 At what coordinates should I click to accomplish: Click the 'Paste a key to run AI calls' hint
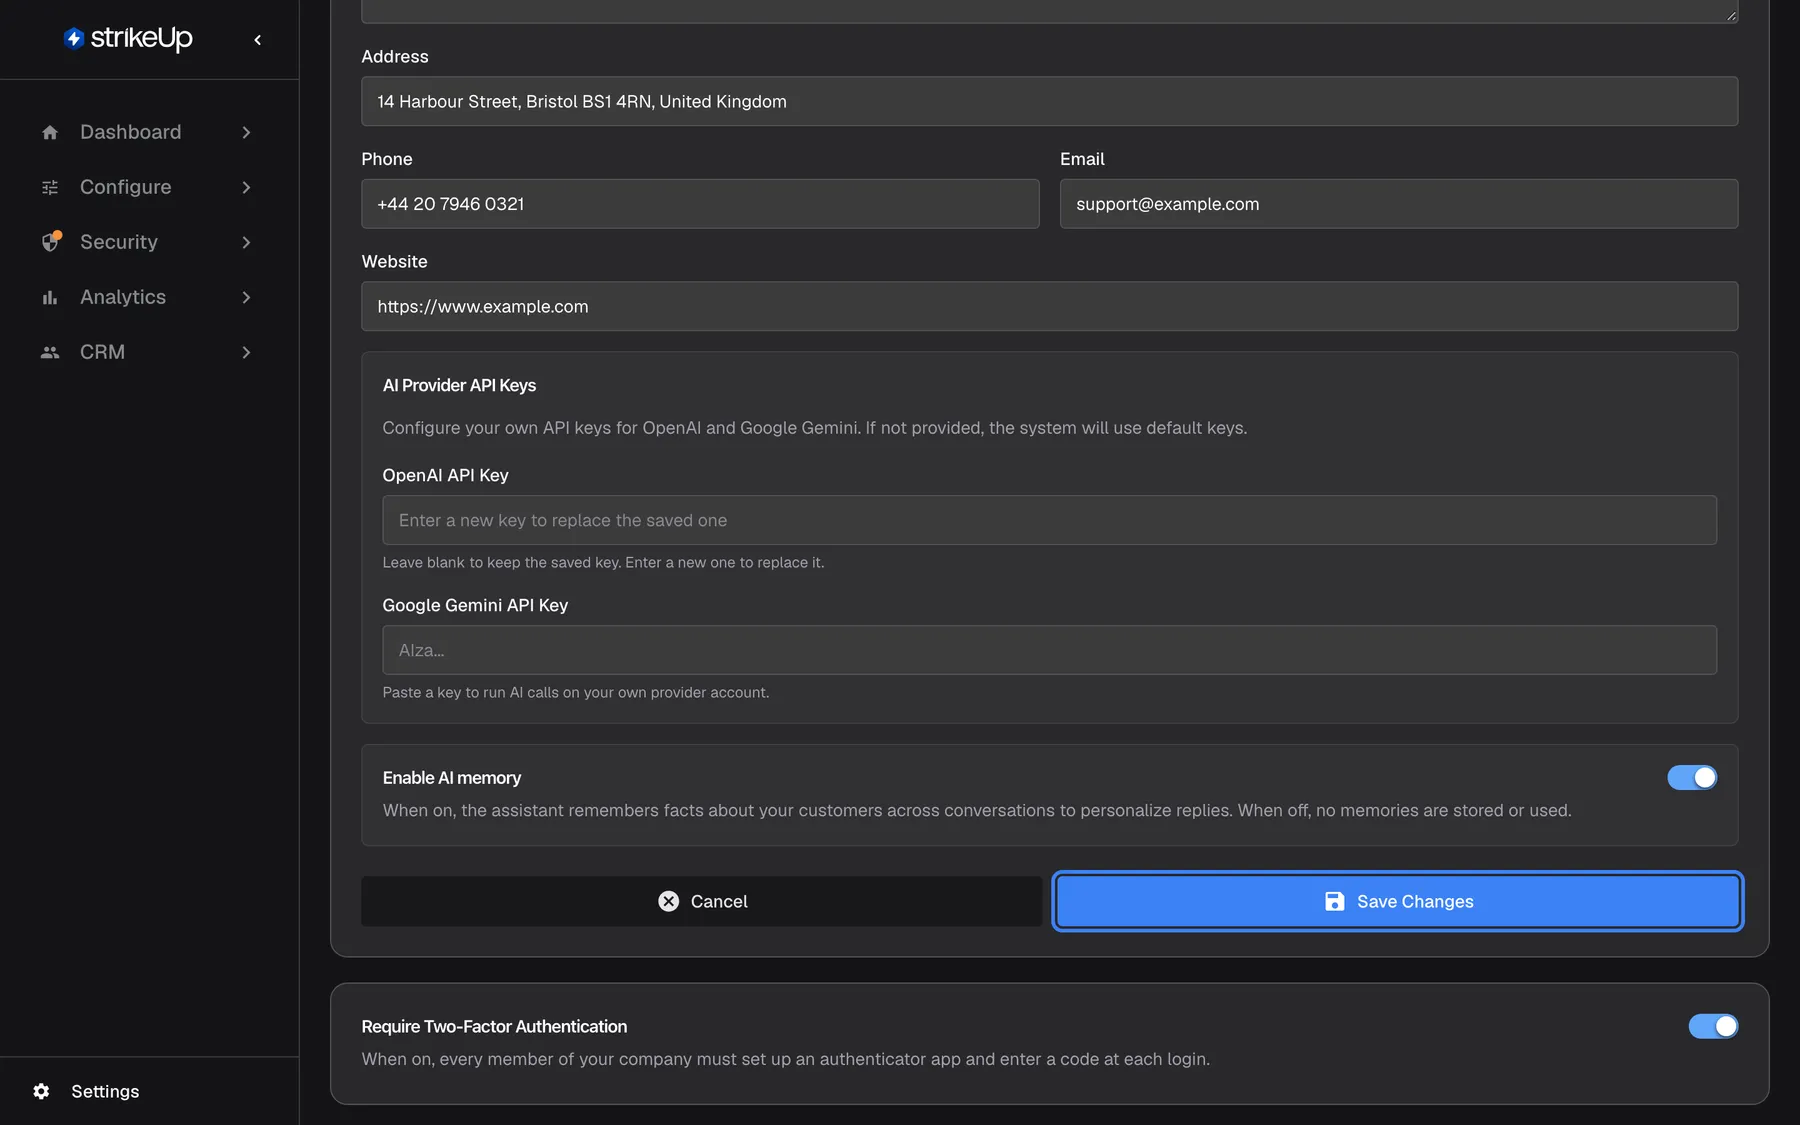575,692
